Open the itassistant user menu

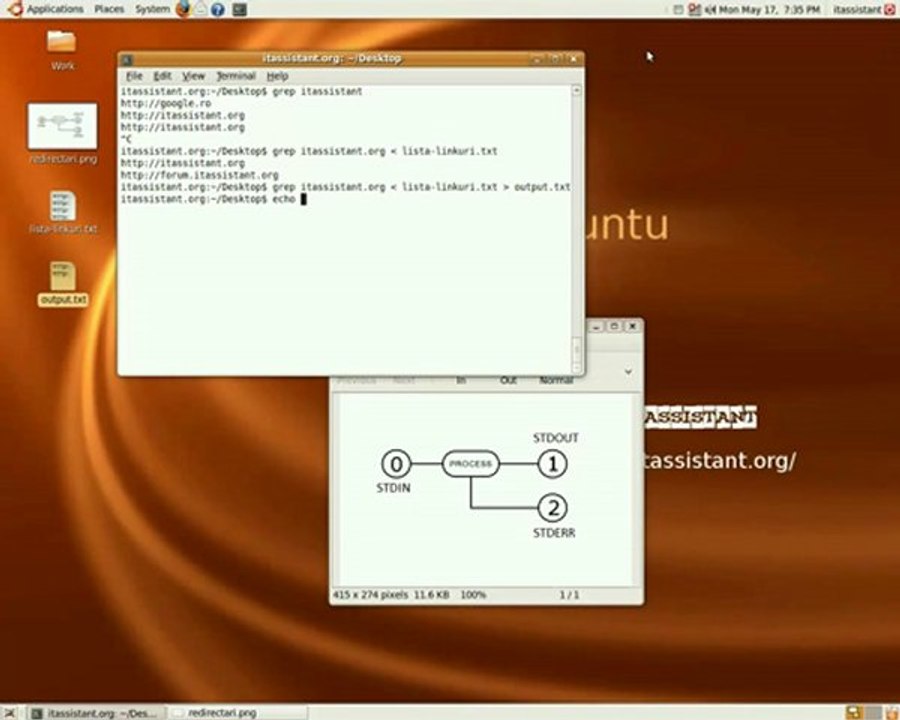856,9
